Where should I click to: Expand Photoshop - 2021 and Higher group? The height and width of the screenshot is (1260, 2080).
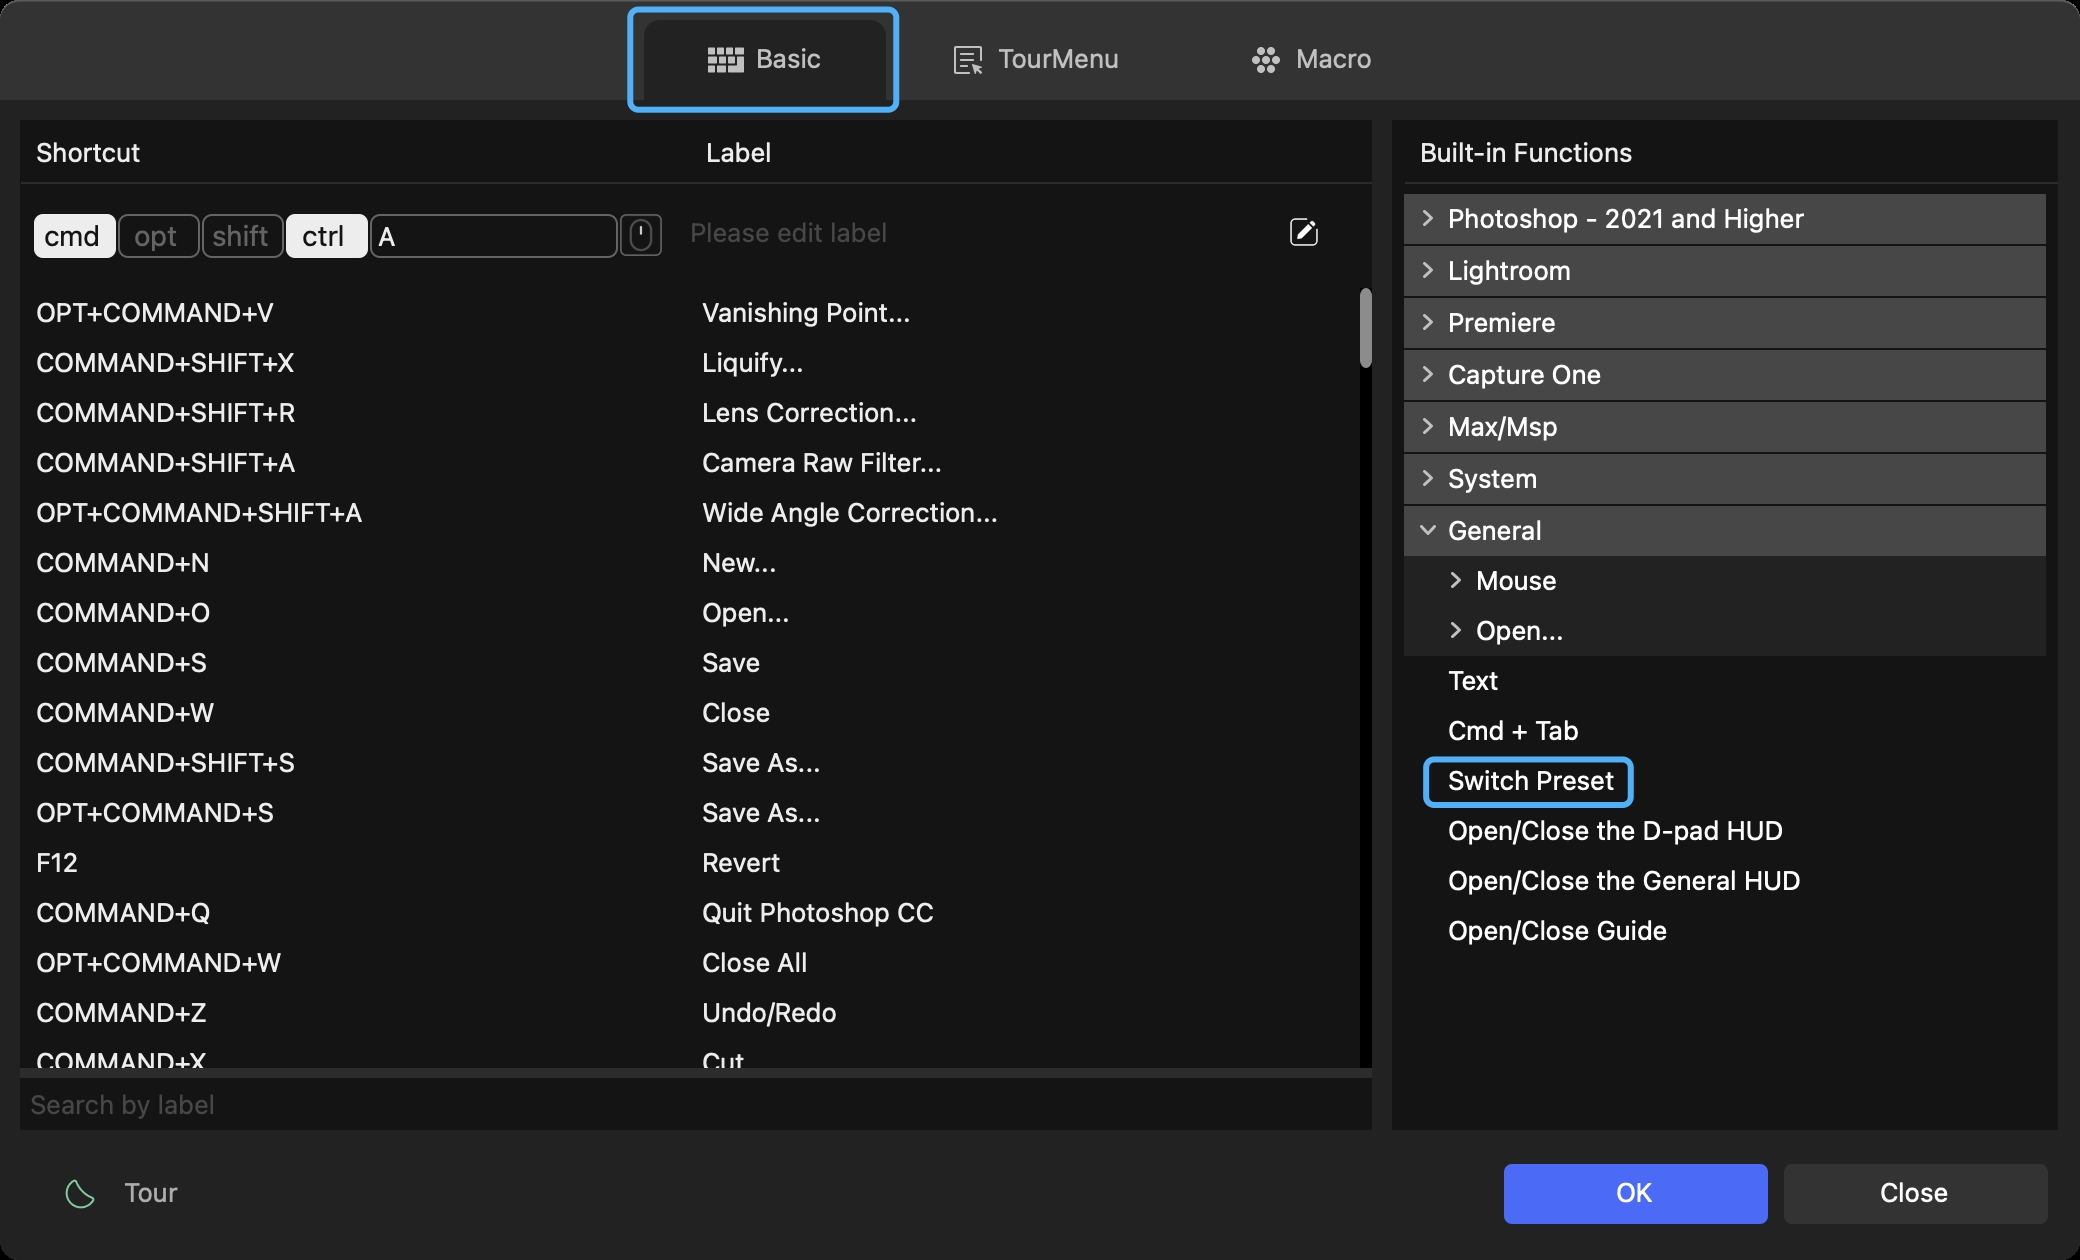point(1725,219)
